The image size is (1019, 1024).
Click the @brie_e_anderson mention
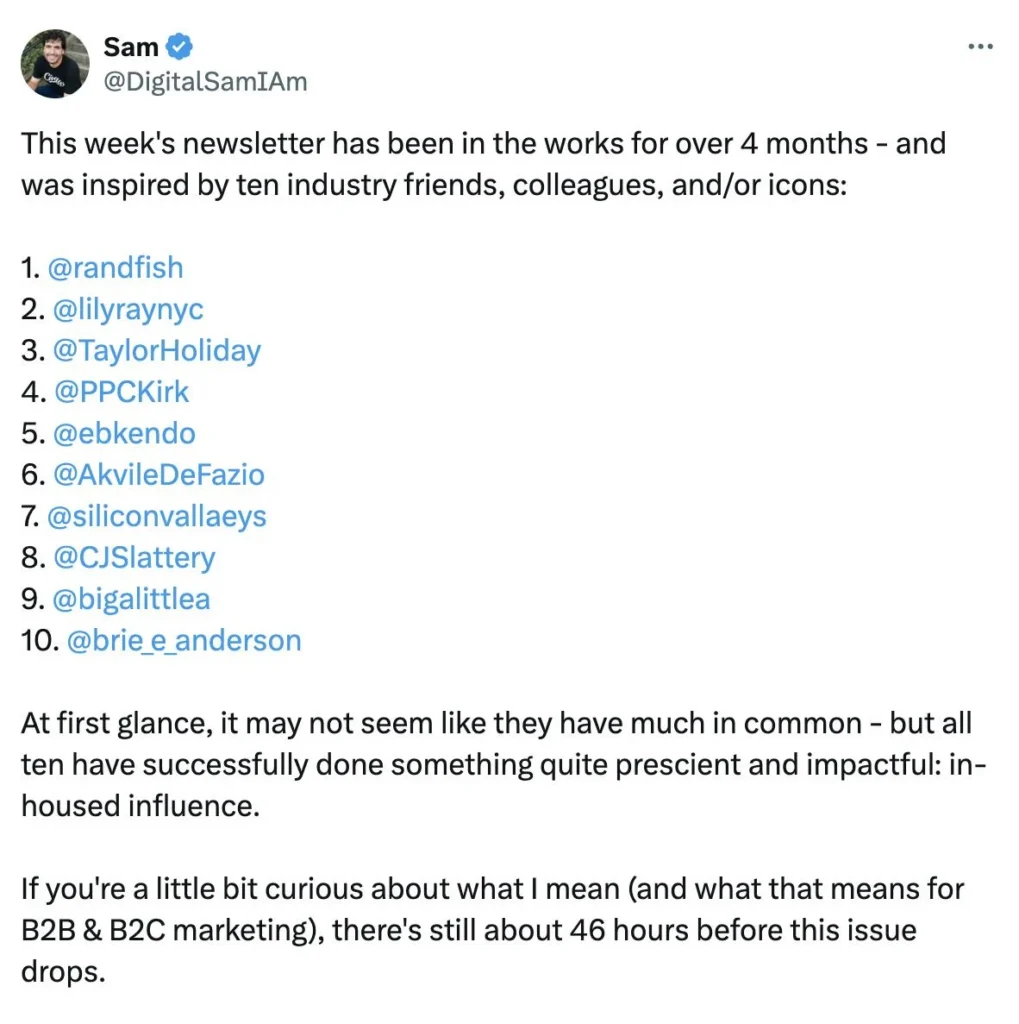coord(183,640)
